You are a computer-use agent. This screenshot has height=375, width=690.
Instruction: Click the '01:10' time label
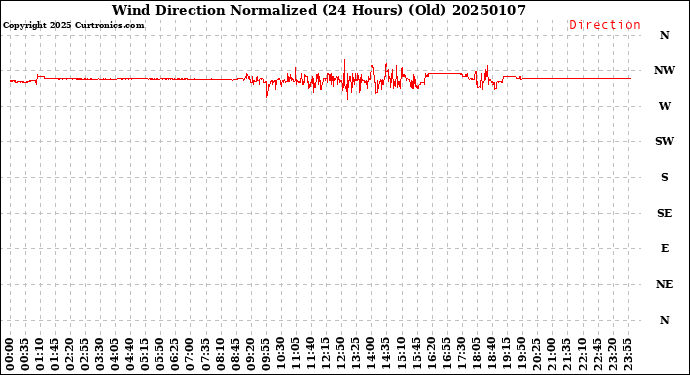click(x=40, y=355)
